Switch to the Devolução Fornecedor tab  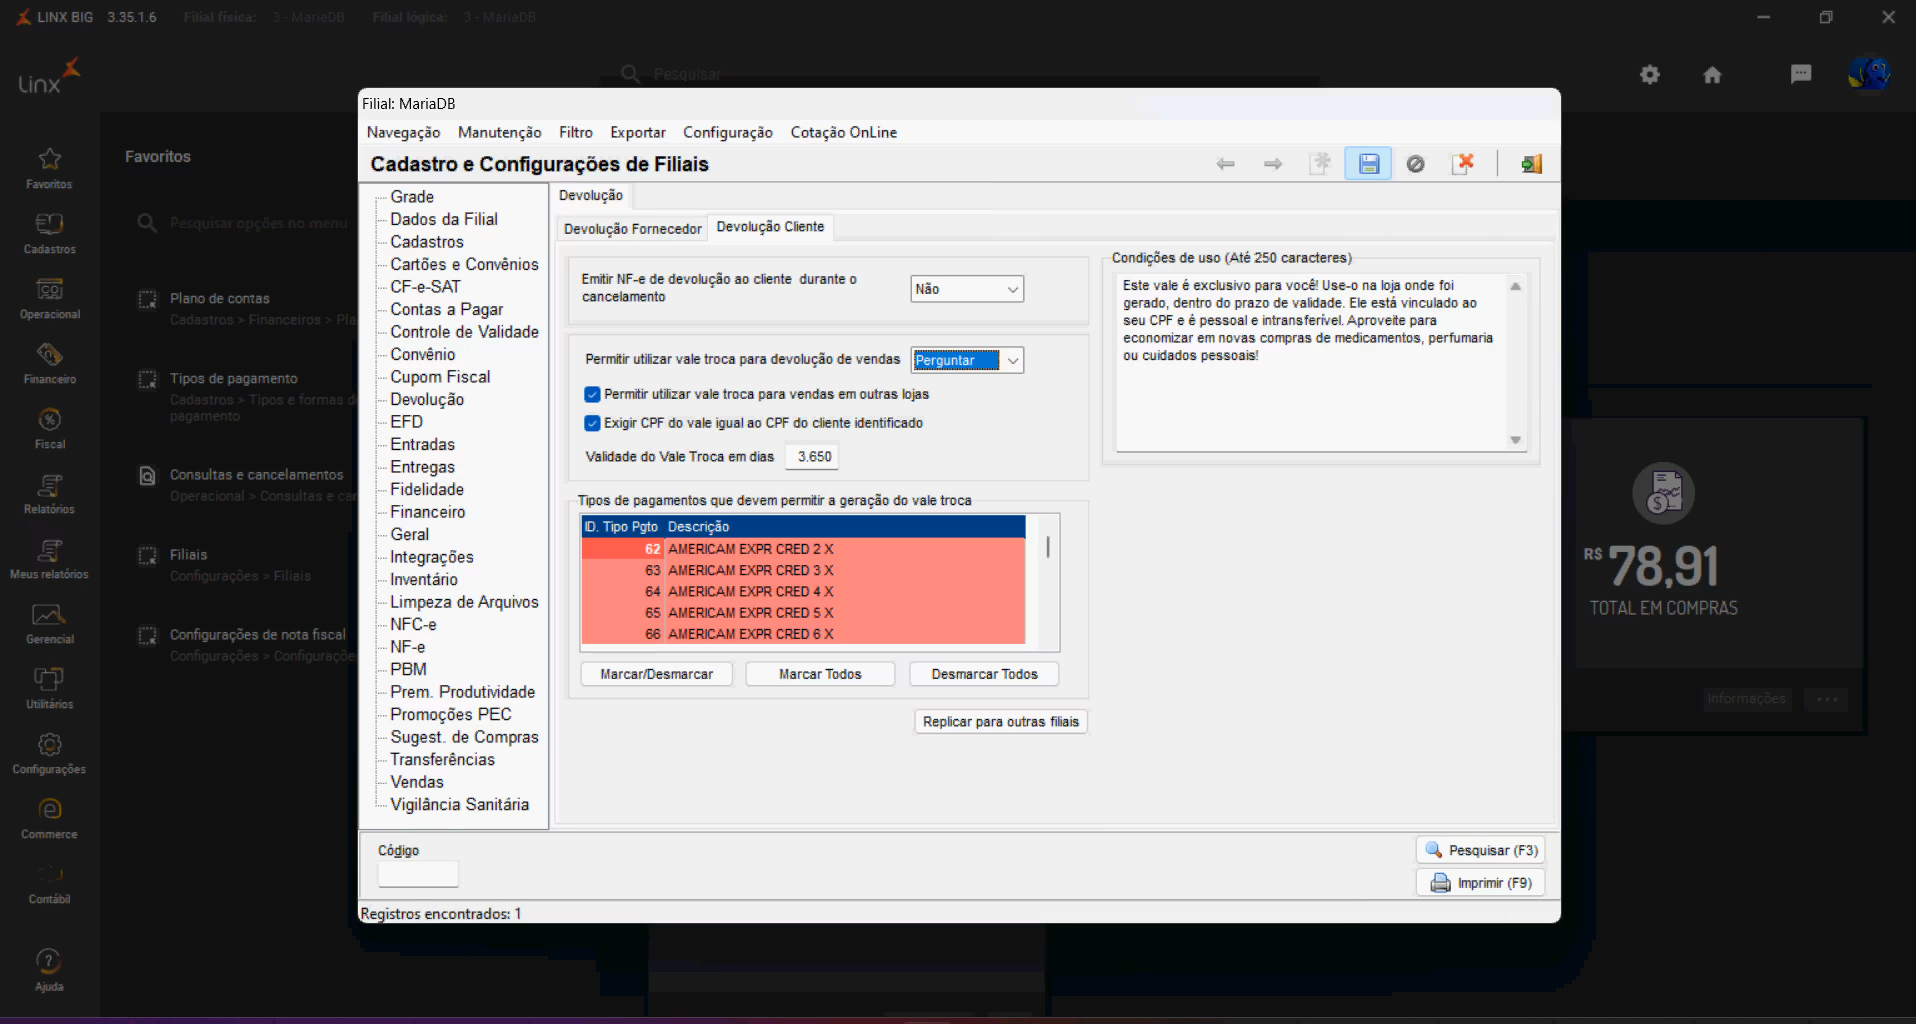point(632,229)
